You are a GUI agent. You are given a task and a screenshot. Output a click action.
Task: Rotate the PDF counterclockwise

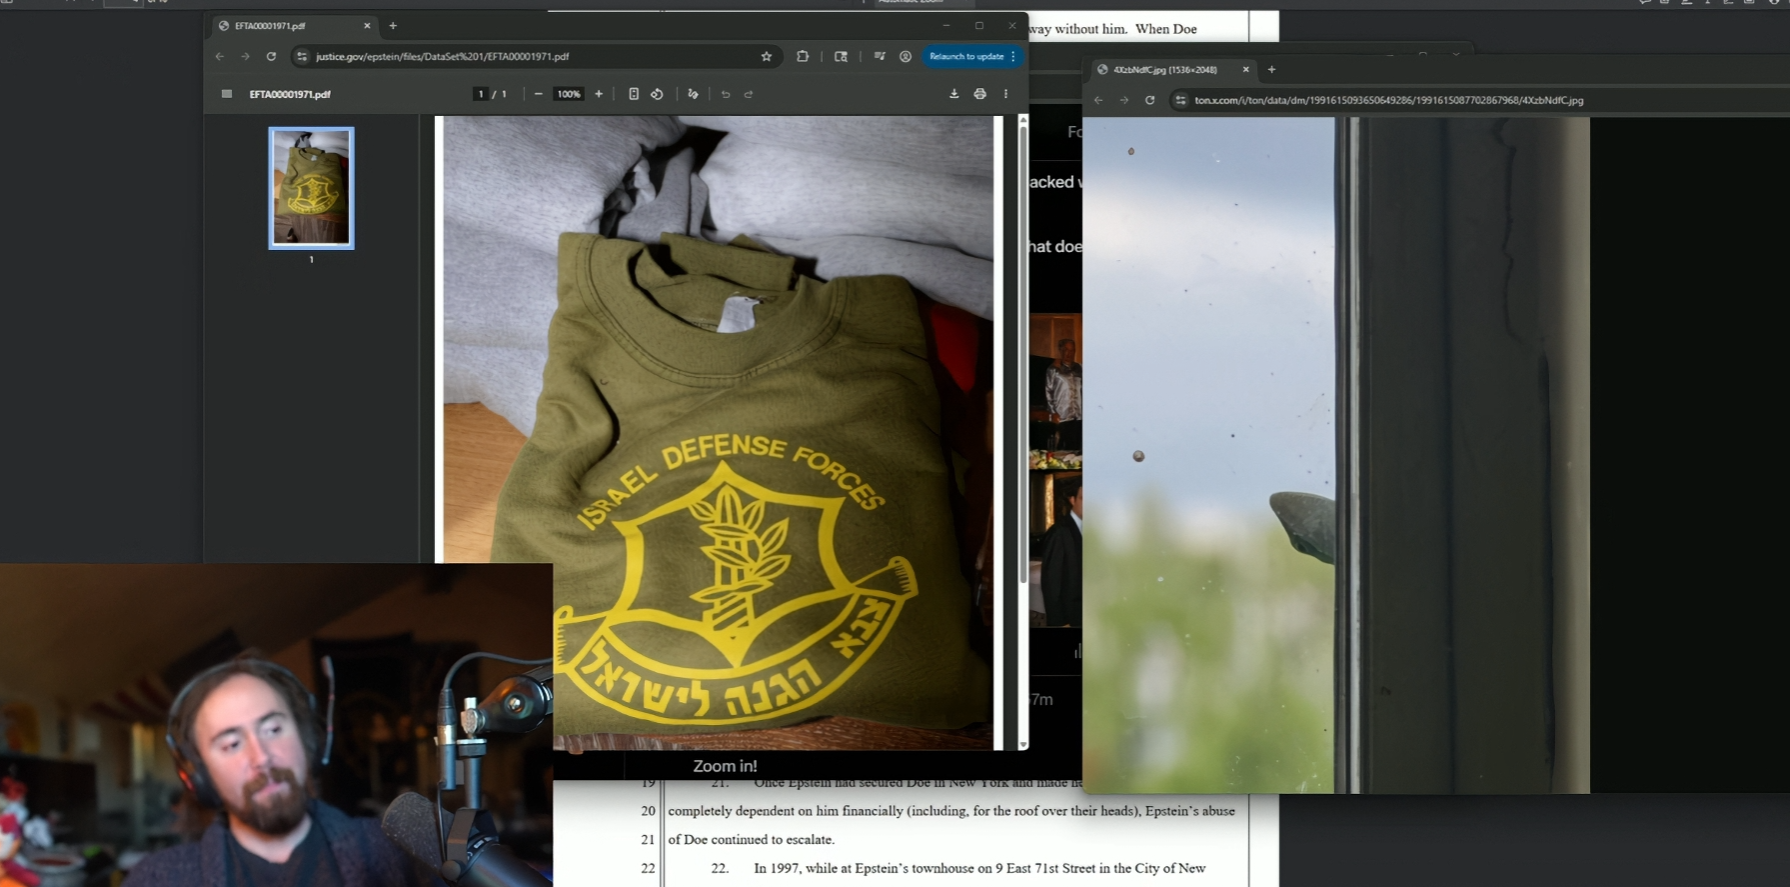(657, 94)
